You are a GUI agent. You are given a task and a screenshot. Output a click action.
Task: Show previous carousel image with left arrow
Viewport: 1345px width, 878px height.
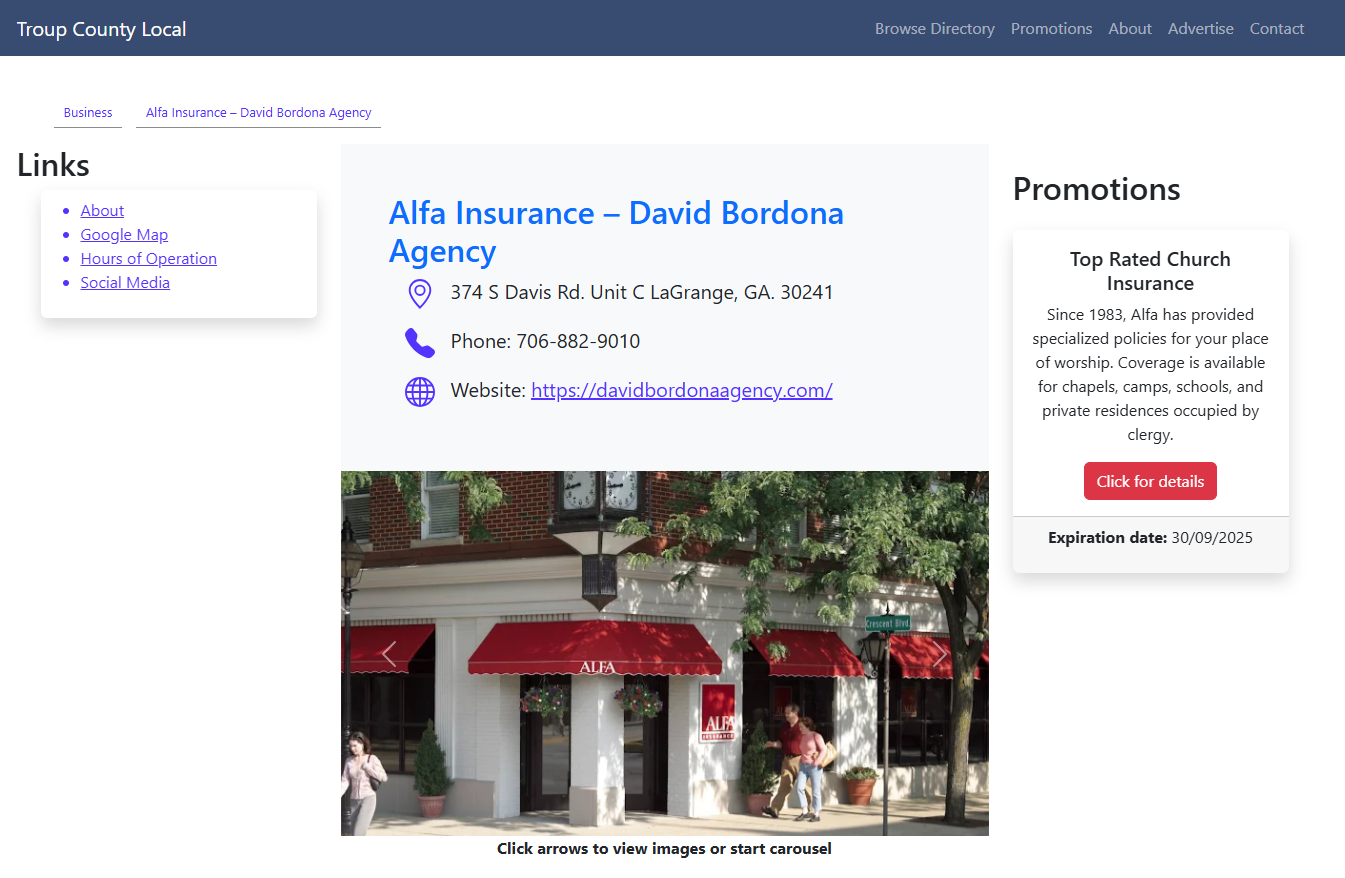pos(389,654)
